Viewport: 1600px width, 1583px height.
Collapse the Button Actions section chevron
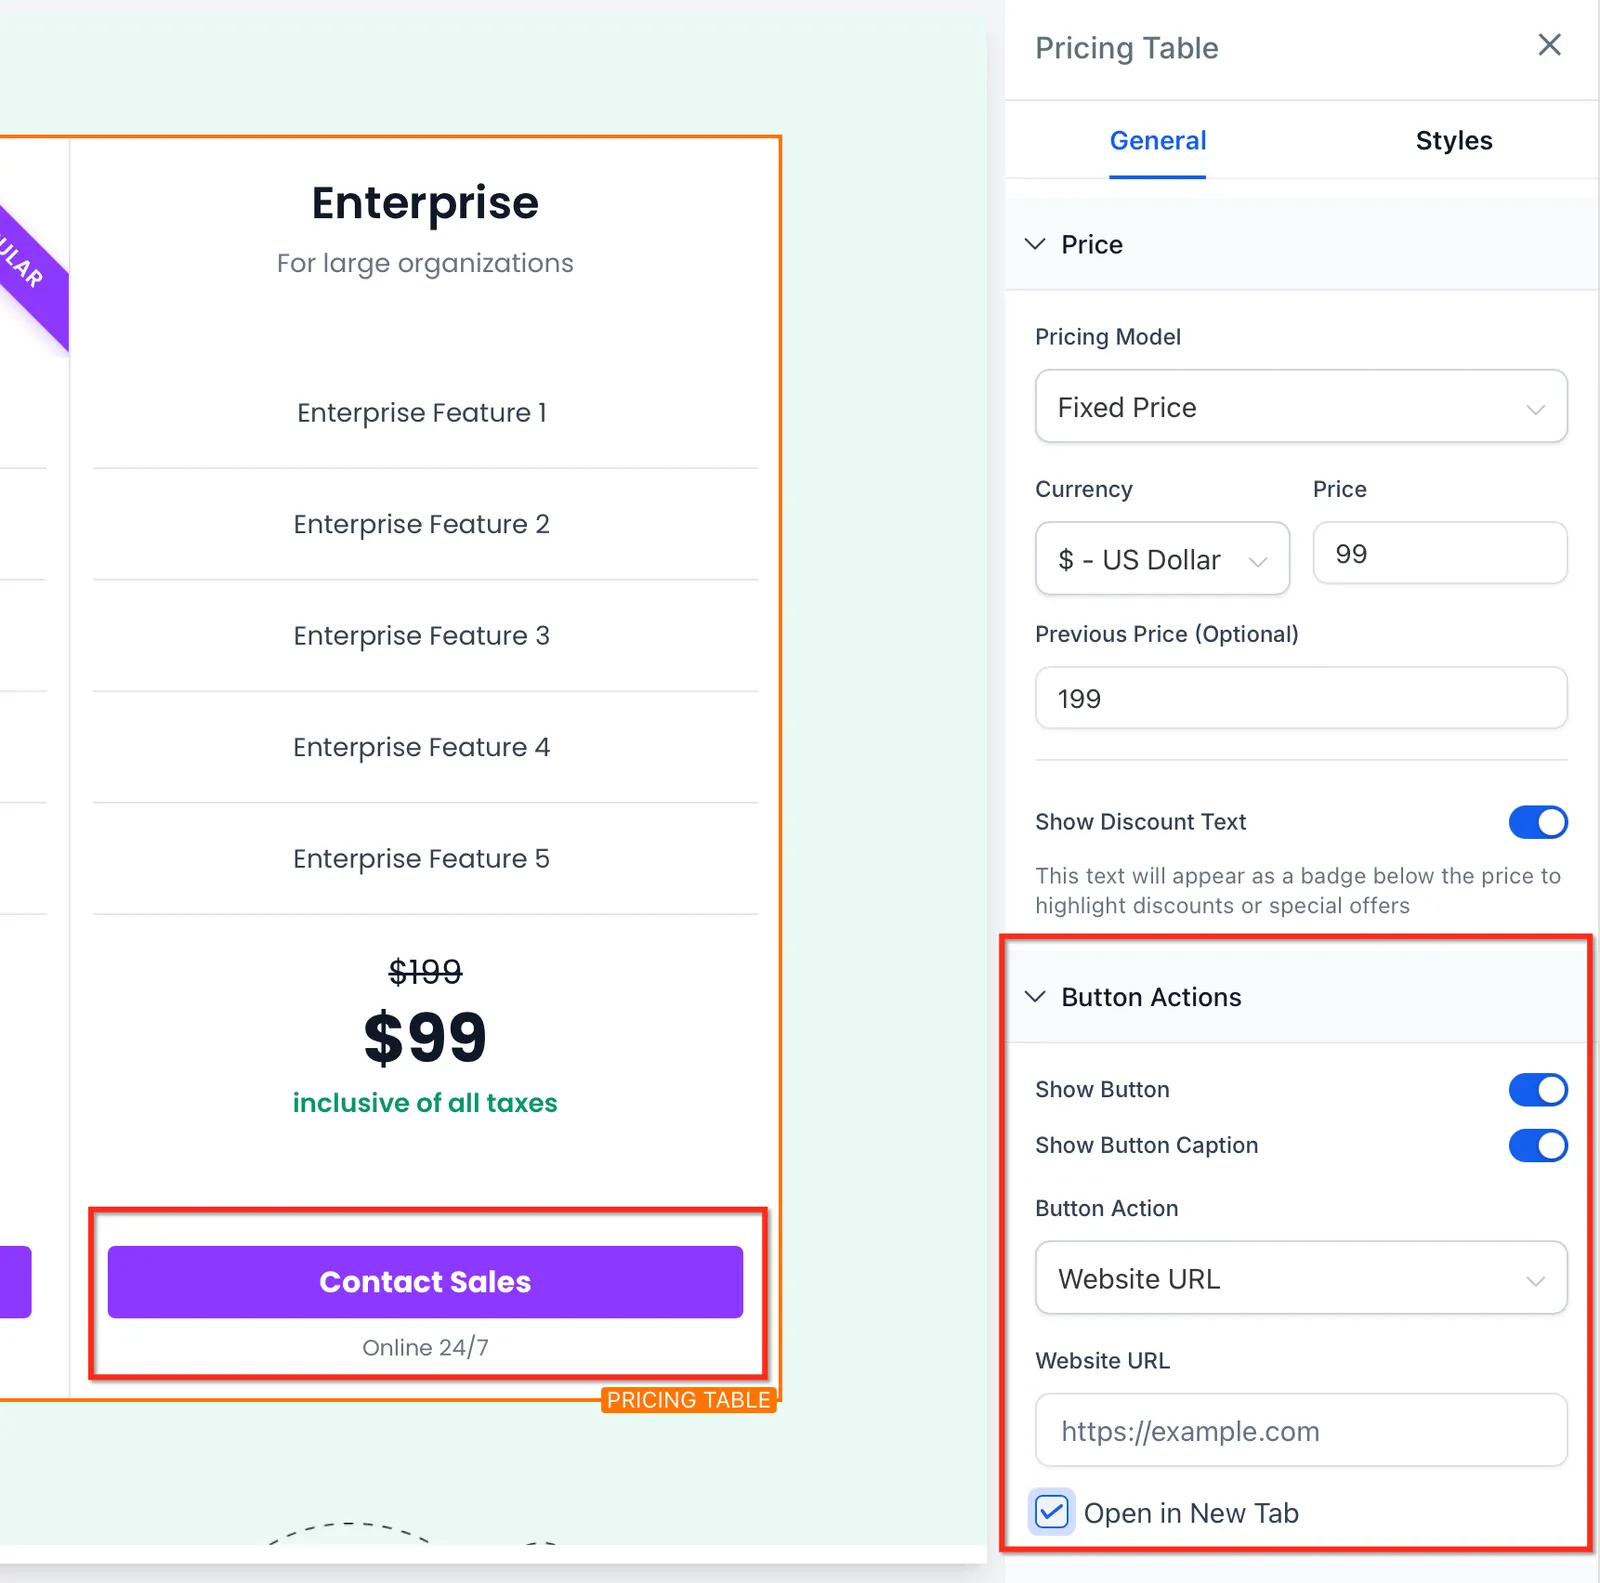tap(1035, 997)
